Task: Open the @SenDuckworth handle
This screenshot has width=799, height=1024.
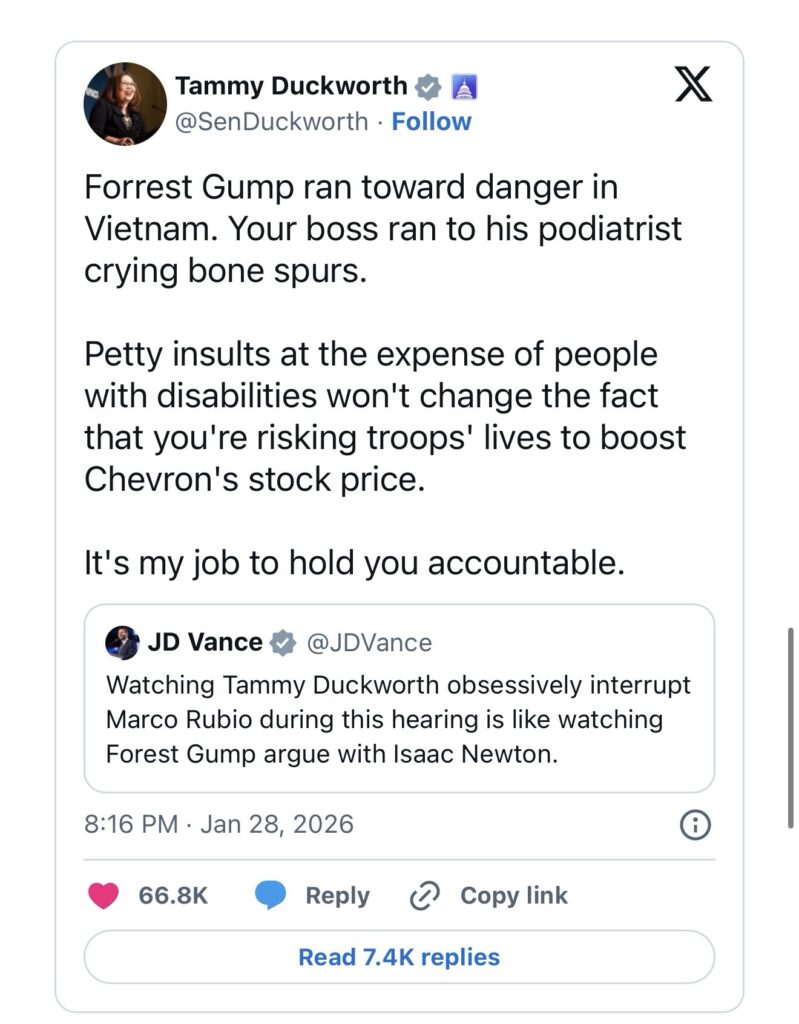Action: coord(271,122)
